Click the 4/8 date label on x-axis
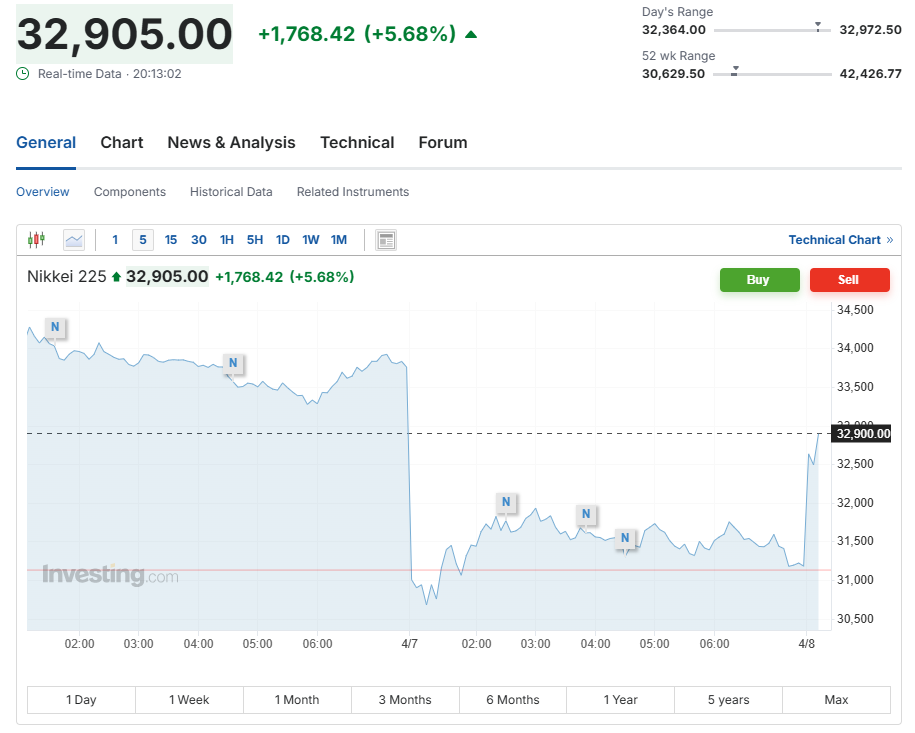 point(806,644)
